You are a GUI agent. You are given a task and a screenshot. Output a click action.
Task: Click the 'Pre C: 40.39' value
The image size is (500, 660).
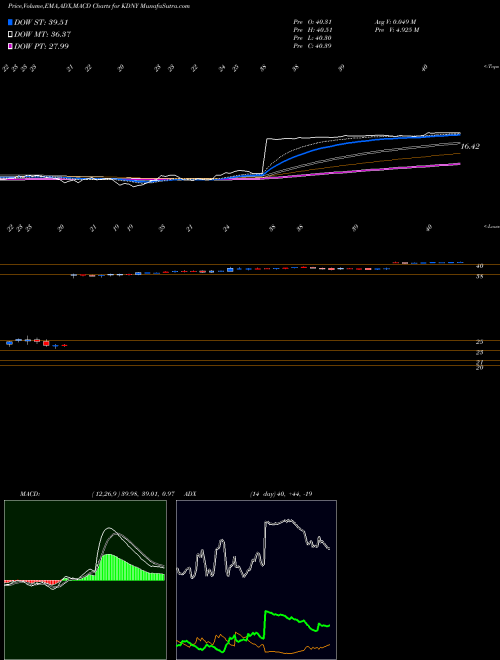[x=313, y=46]
